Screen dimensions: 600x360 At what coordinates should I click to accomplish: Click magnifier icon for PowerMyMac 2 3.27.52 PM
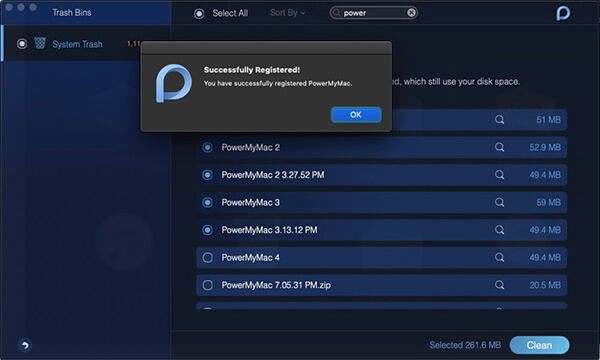point(499,175)
